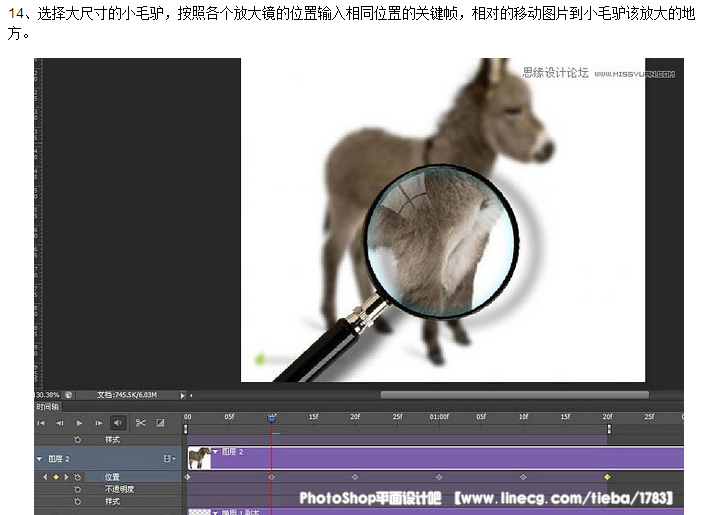Collapse the 图层 2 track in the layer list
723x515 pixels.
pos(39,459)
